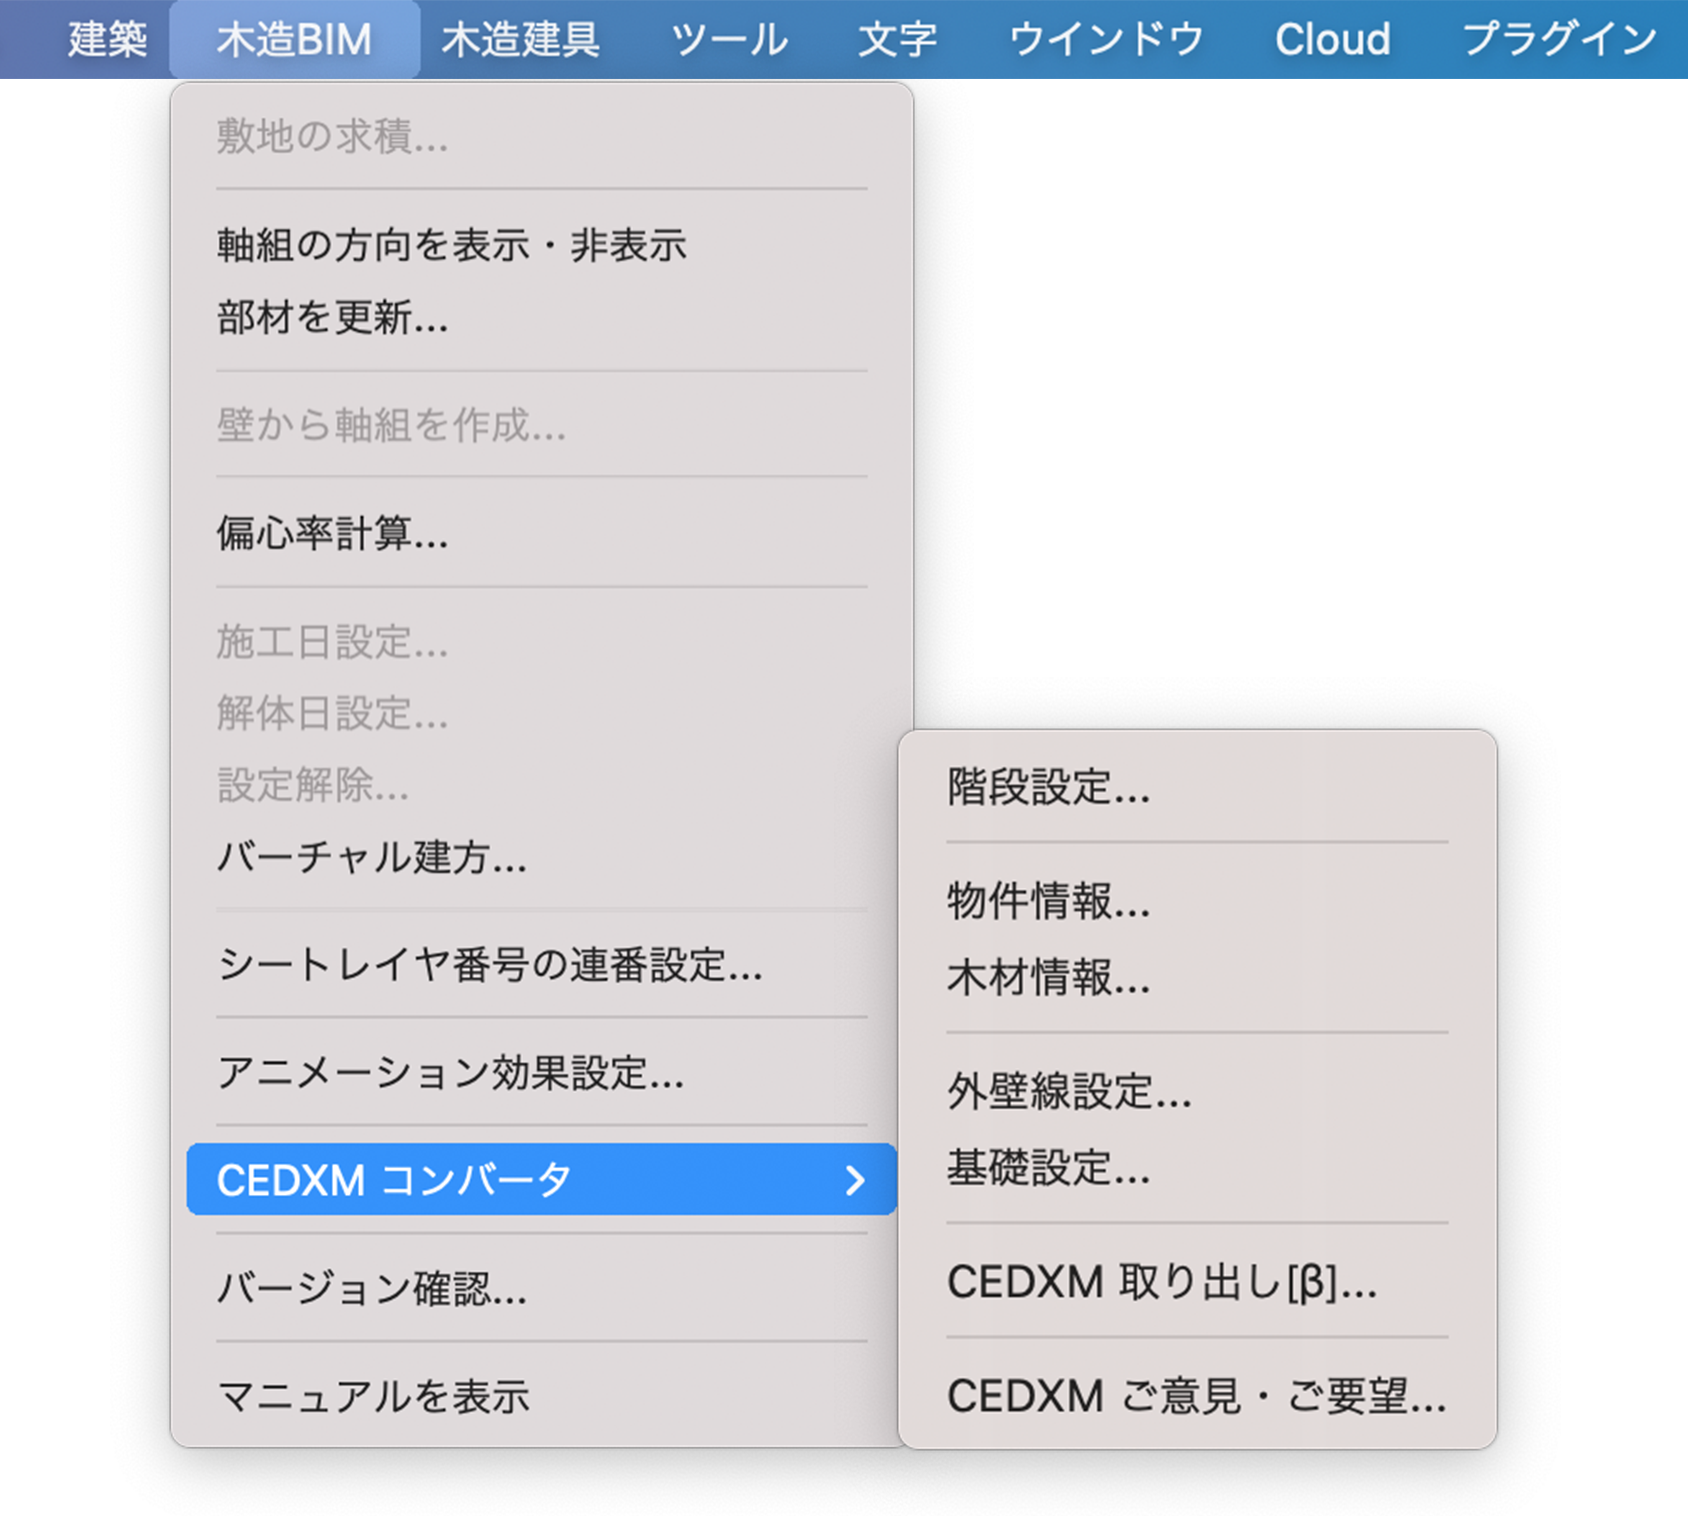Highlight the CEDXM コンバータ label text
This screenshot has height=1516, width=1688.
pos(394,1180)
